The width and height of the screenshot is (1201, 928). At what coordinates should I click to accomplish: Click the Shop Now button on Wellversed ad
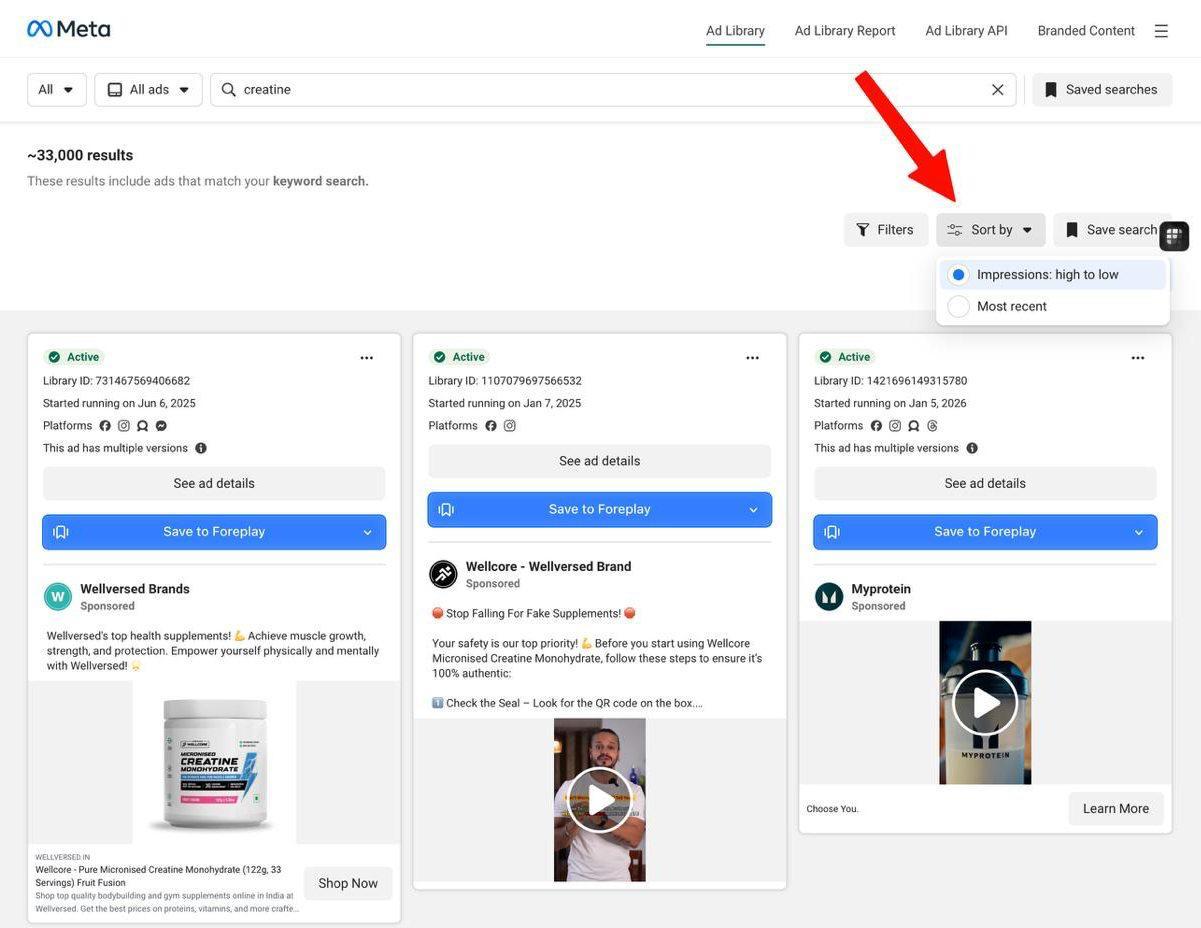tap(347, 883)
